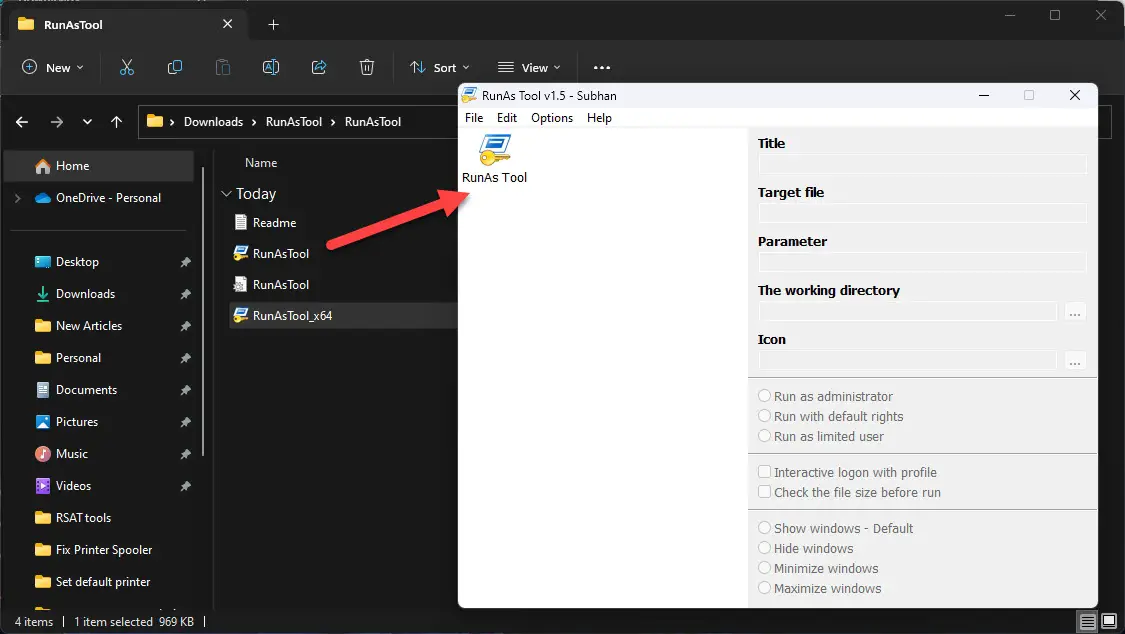Click the Cut icon in Explorer toolbar
Viewport: 1125px width, 634px height.
(x=126, y=67)
